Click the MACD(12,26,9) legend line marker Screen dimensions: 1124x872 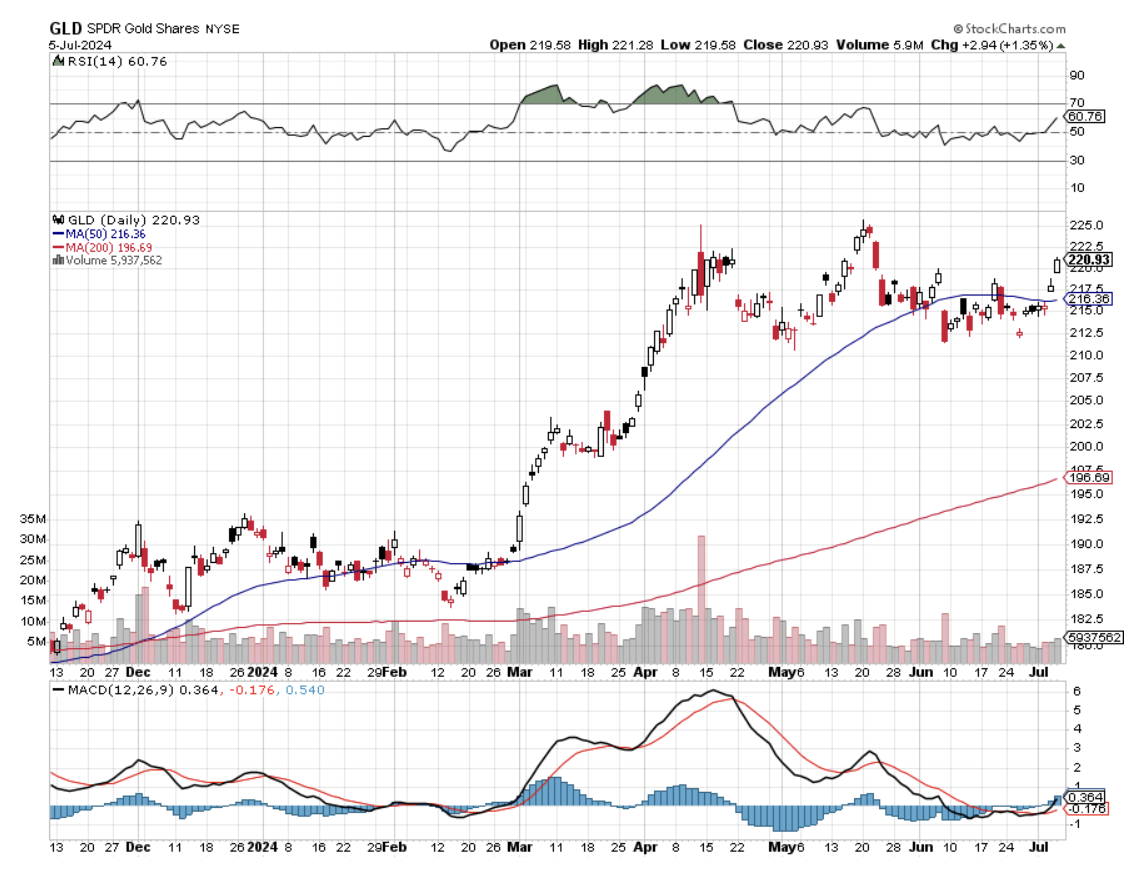tap(57, 689)
